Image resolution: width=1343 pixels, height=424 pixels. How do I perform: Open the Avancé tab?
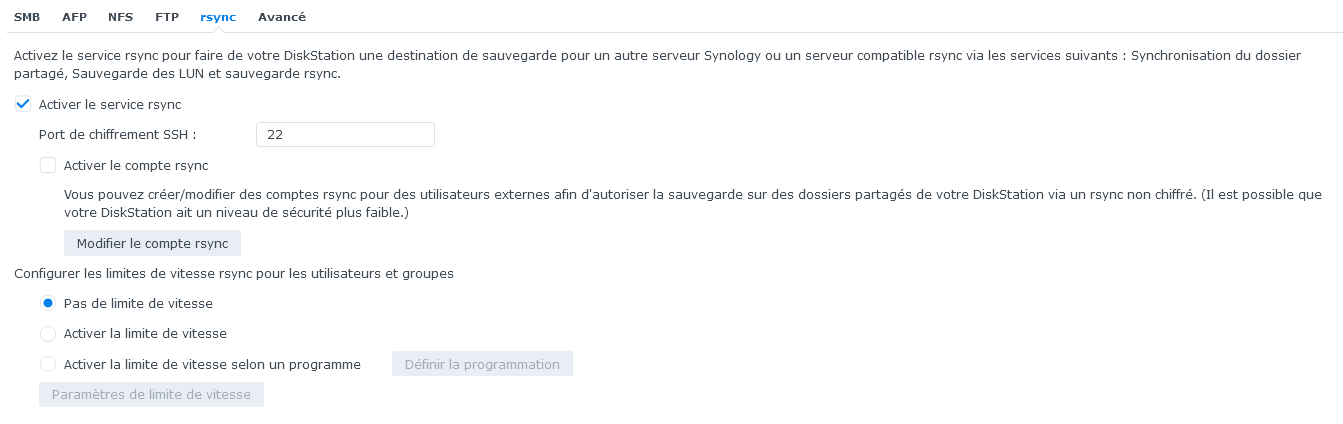[x=282, y=17]
